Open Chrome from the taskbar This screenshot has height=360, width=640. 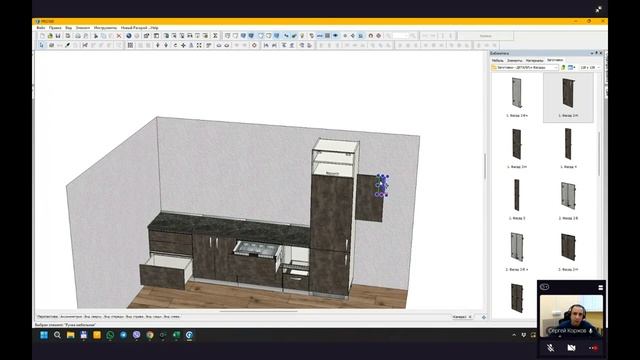150,335
